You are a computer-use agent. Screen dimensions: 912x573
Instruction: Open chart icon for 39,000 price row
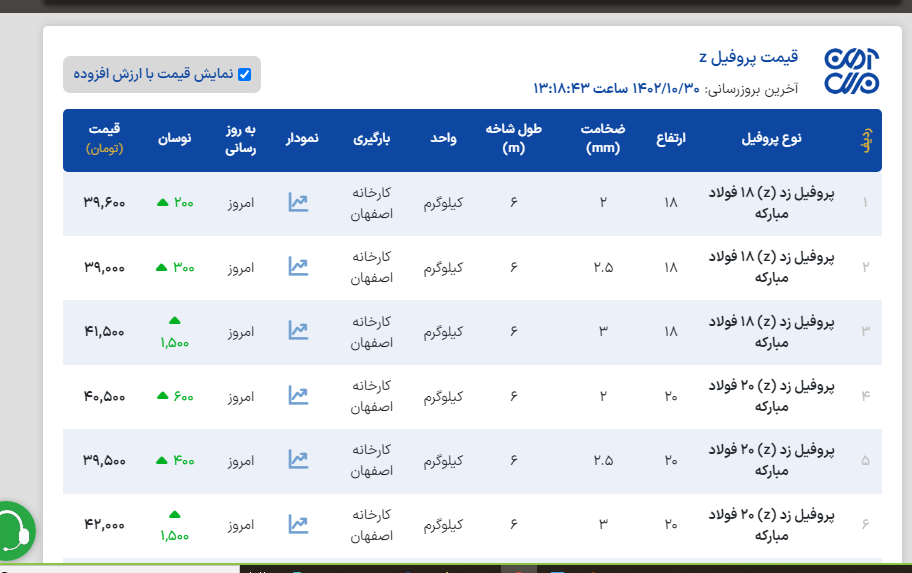tap(298, 266)
